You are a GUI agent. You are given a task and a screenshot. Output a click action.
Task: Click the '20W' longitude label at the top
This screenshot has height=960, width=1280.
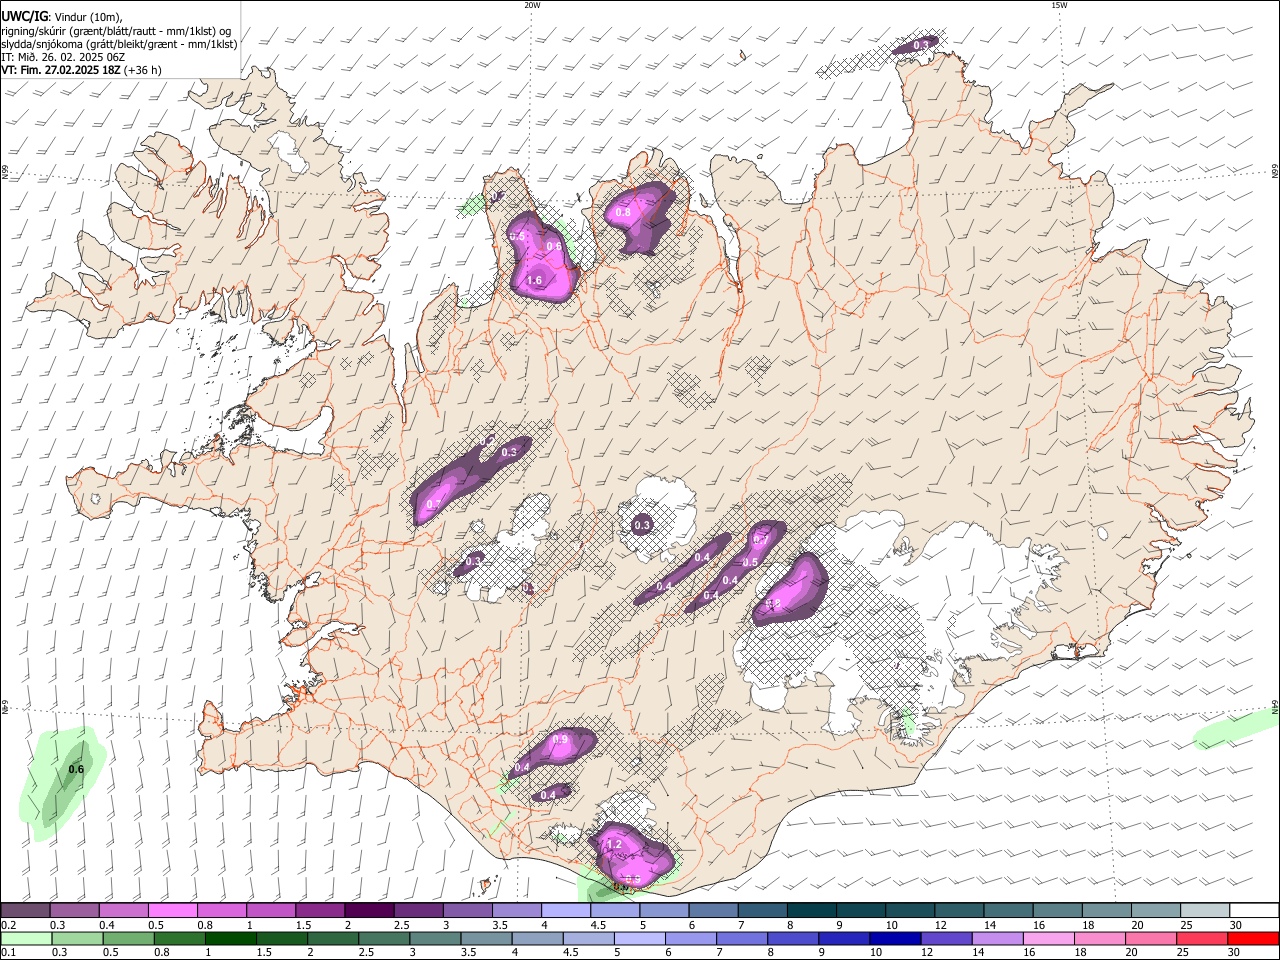(x=532, y=5)
